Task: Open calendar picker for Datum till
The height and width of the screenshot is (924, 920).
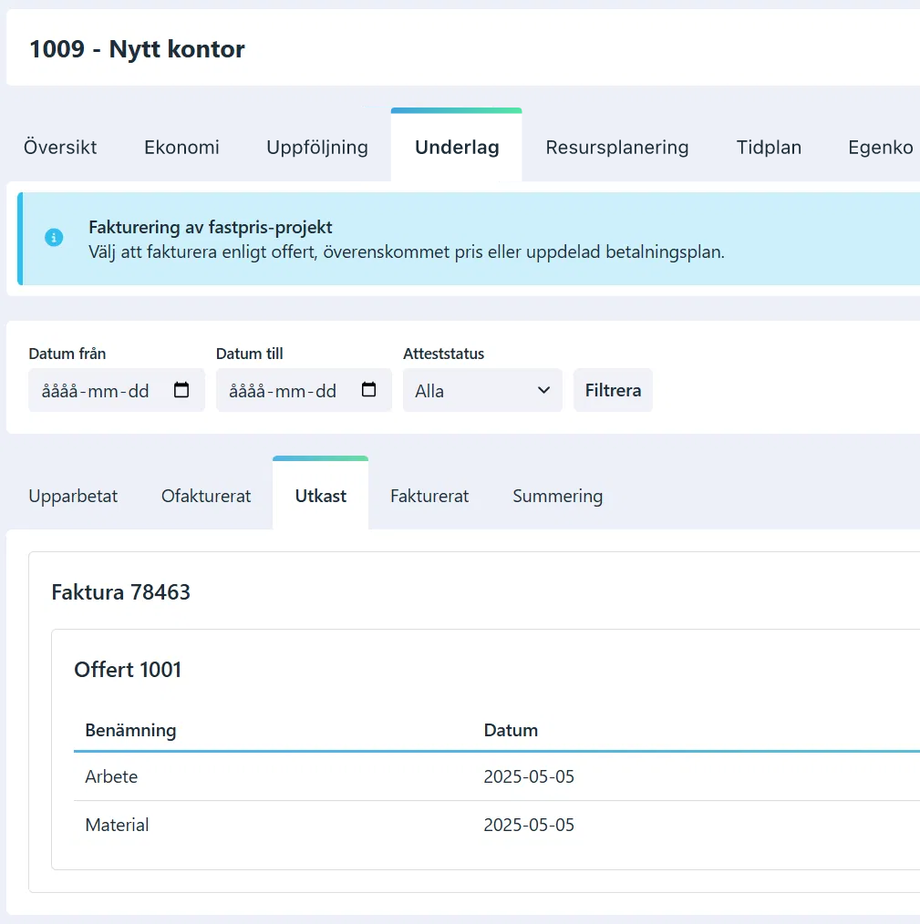Action: pyautogui.click(x=368, y=390)
